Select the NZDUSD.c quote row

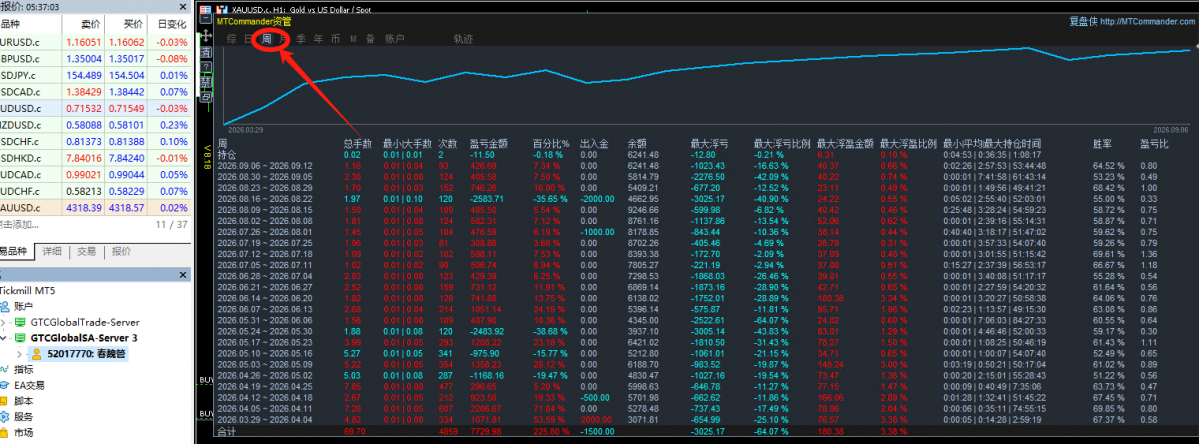(x=95, y=125)
